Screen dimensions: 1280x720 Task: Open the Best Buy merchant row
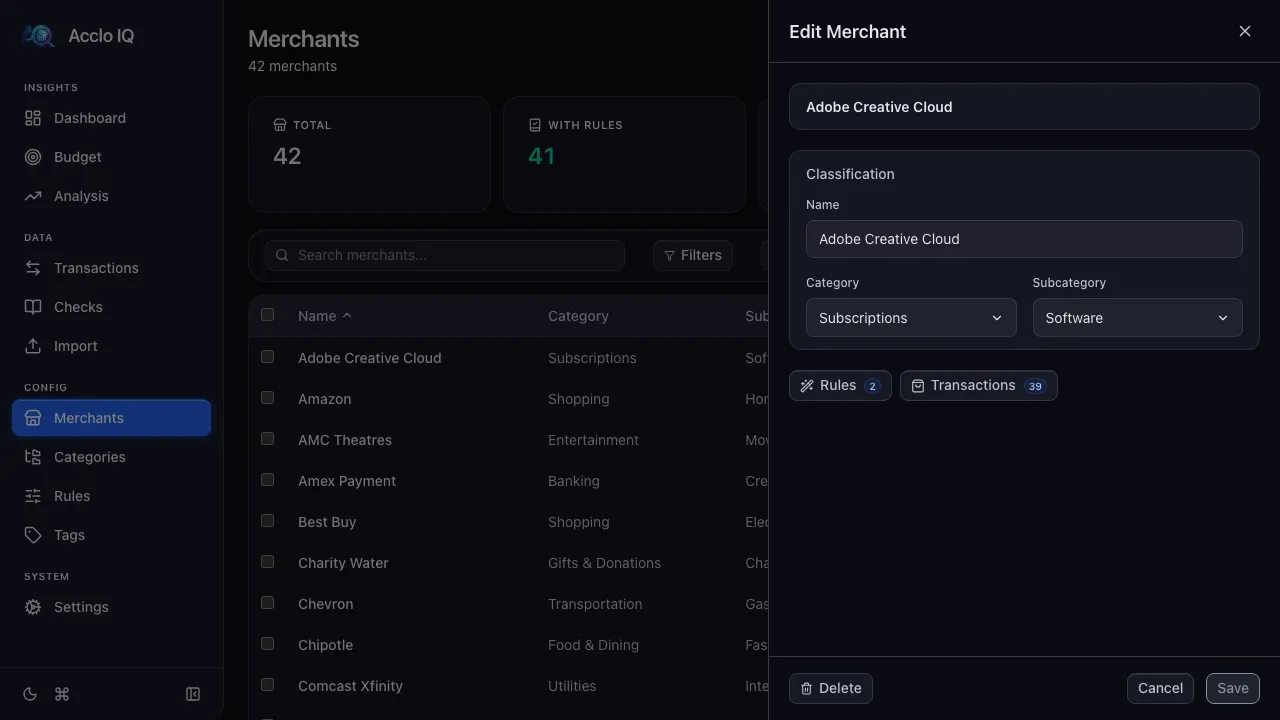click(508, 522)
